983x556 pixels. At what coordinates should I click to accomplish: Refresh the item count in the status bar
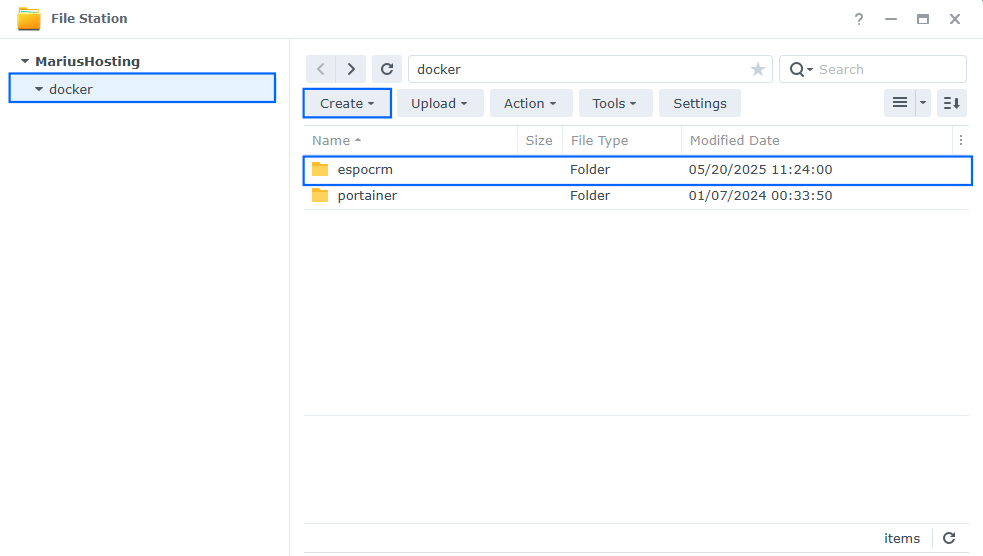(x=949, y=538)
